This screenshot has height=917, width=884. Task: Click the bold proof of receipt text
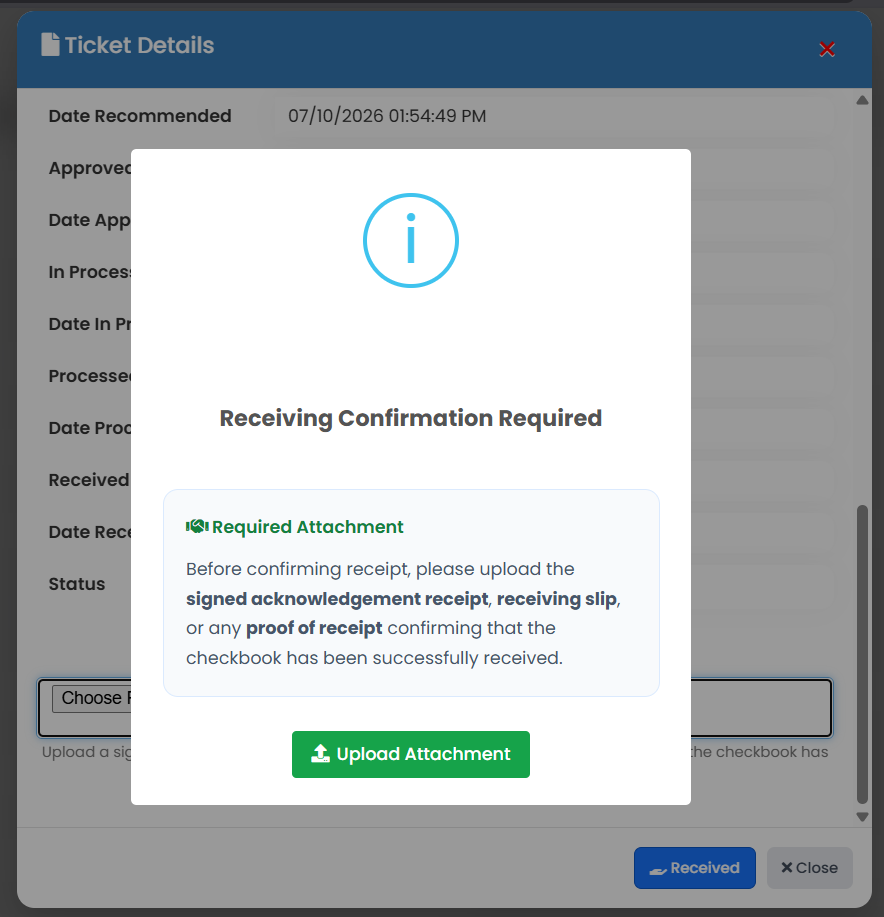pyautogui.click(x=314, y=628)
